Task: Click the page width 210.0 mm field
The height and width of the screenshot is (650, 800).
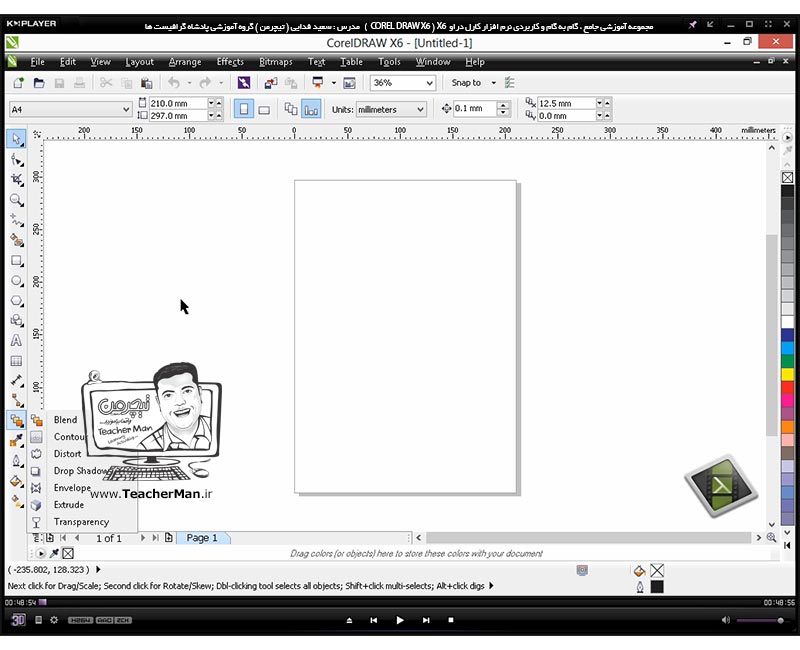Action: click(x=178, y=103)
